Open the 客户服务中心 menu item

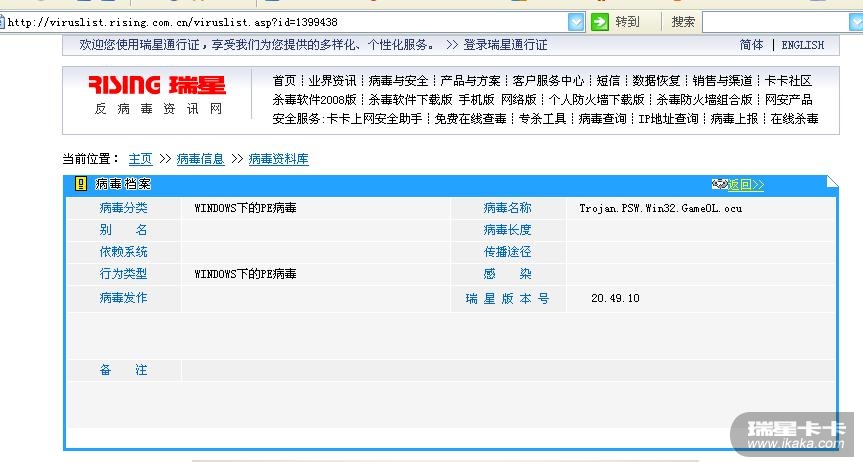click(x=548, y=81)
